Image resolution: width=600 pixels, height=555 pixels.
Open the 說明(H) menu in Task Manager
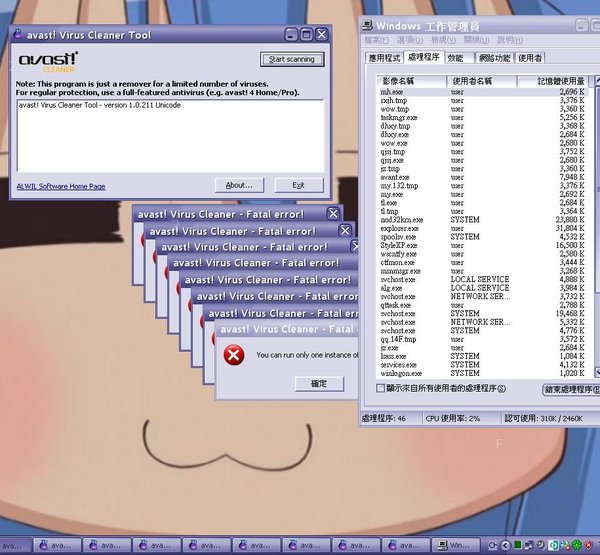point(510,40)
